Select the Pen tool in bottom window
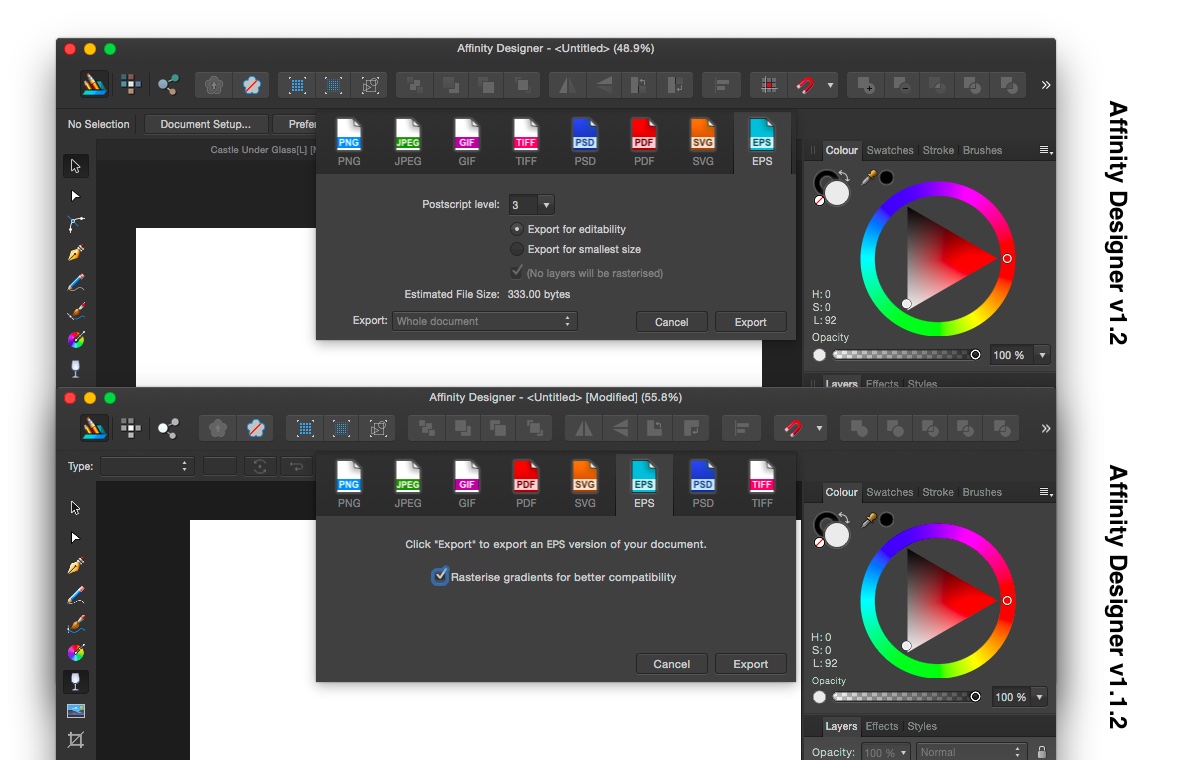The width and height of the screenshot is (1180, 760). (75, 566)
